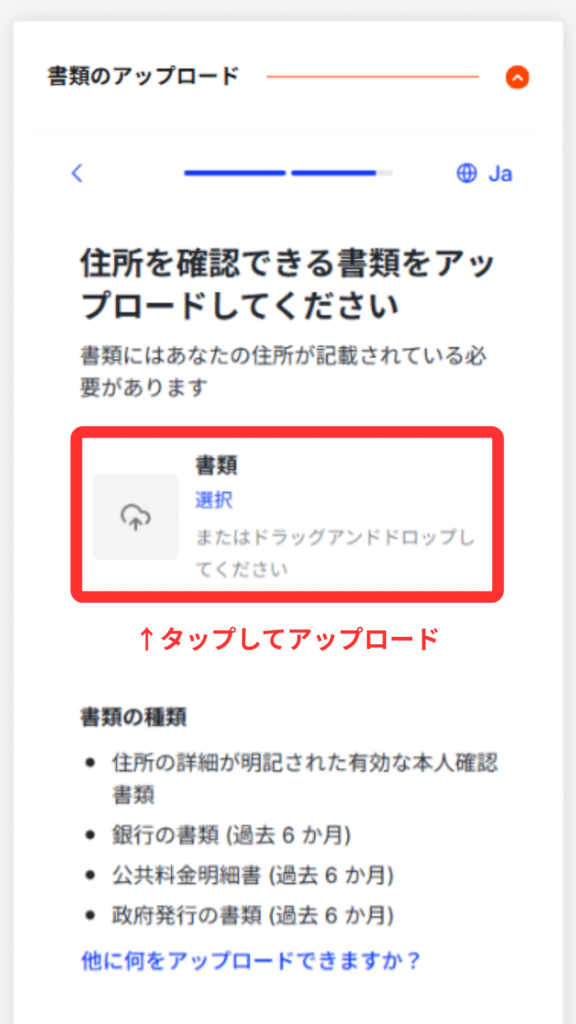Select the 銀行の書類 (過去 6 か月) list item

(x=232, y=835)
